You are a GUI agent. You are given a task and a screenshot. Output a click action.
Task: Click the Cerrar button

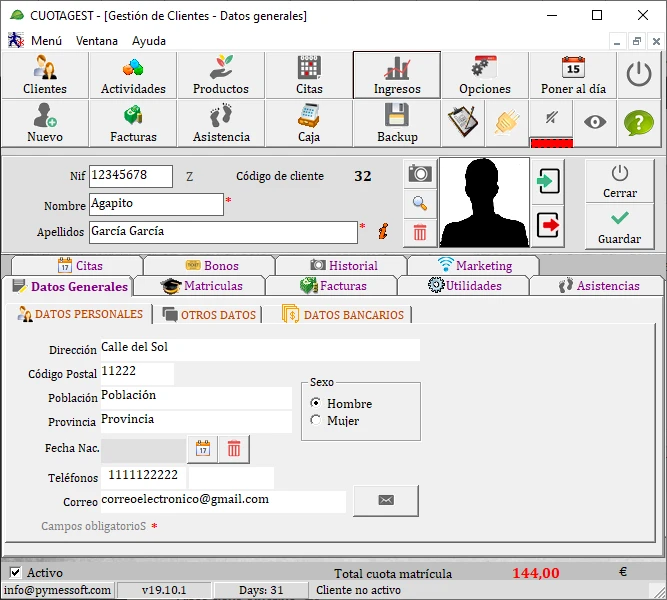click(x=619, y=181)
